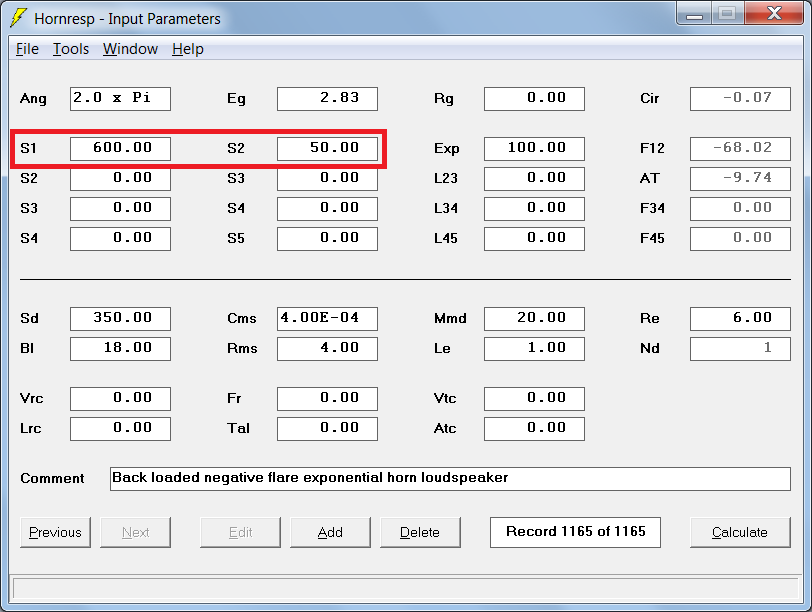Click the Cms label
The width and height of the screenshot is (812, 612).
pos(242,318)
